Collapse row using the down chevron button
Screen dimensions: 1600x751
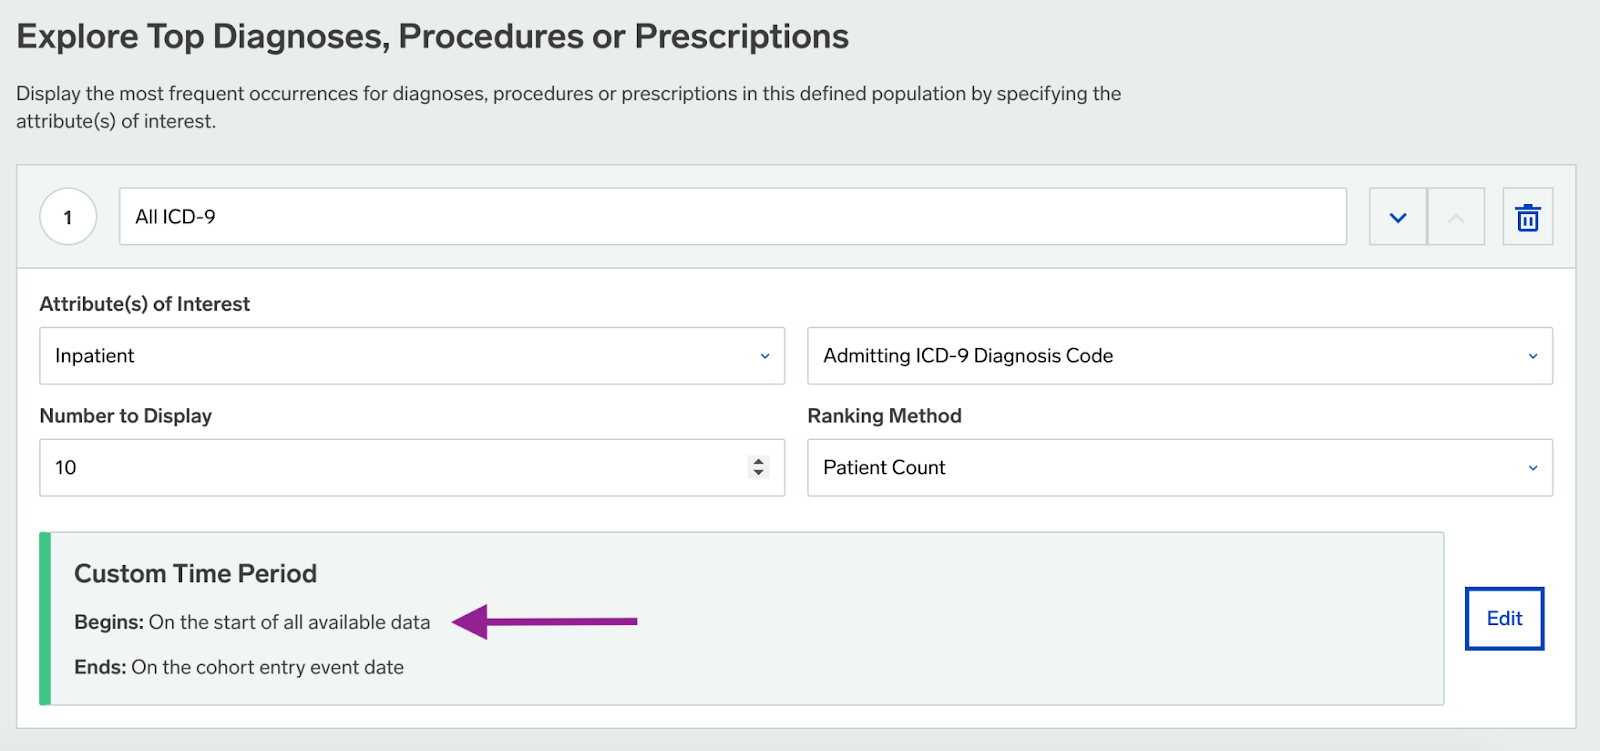(x=1398, y=217)
